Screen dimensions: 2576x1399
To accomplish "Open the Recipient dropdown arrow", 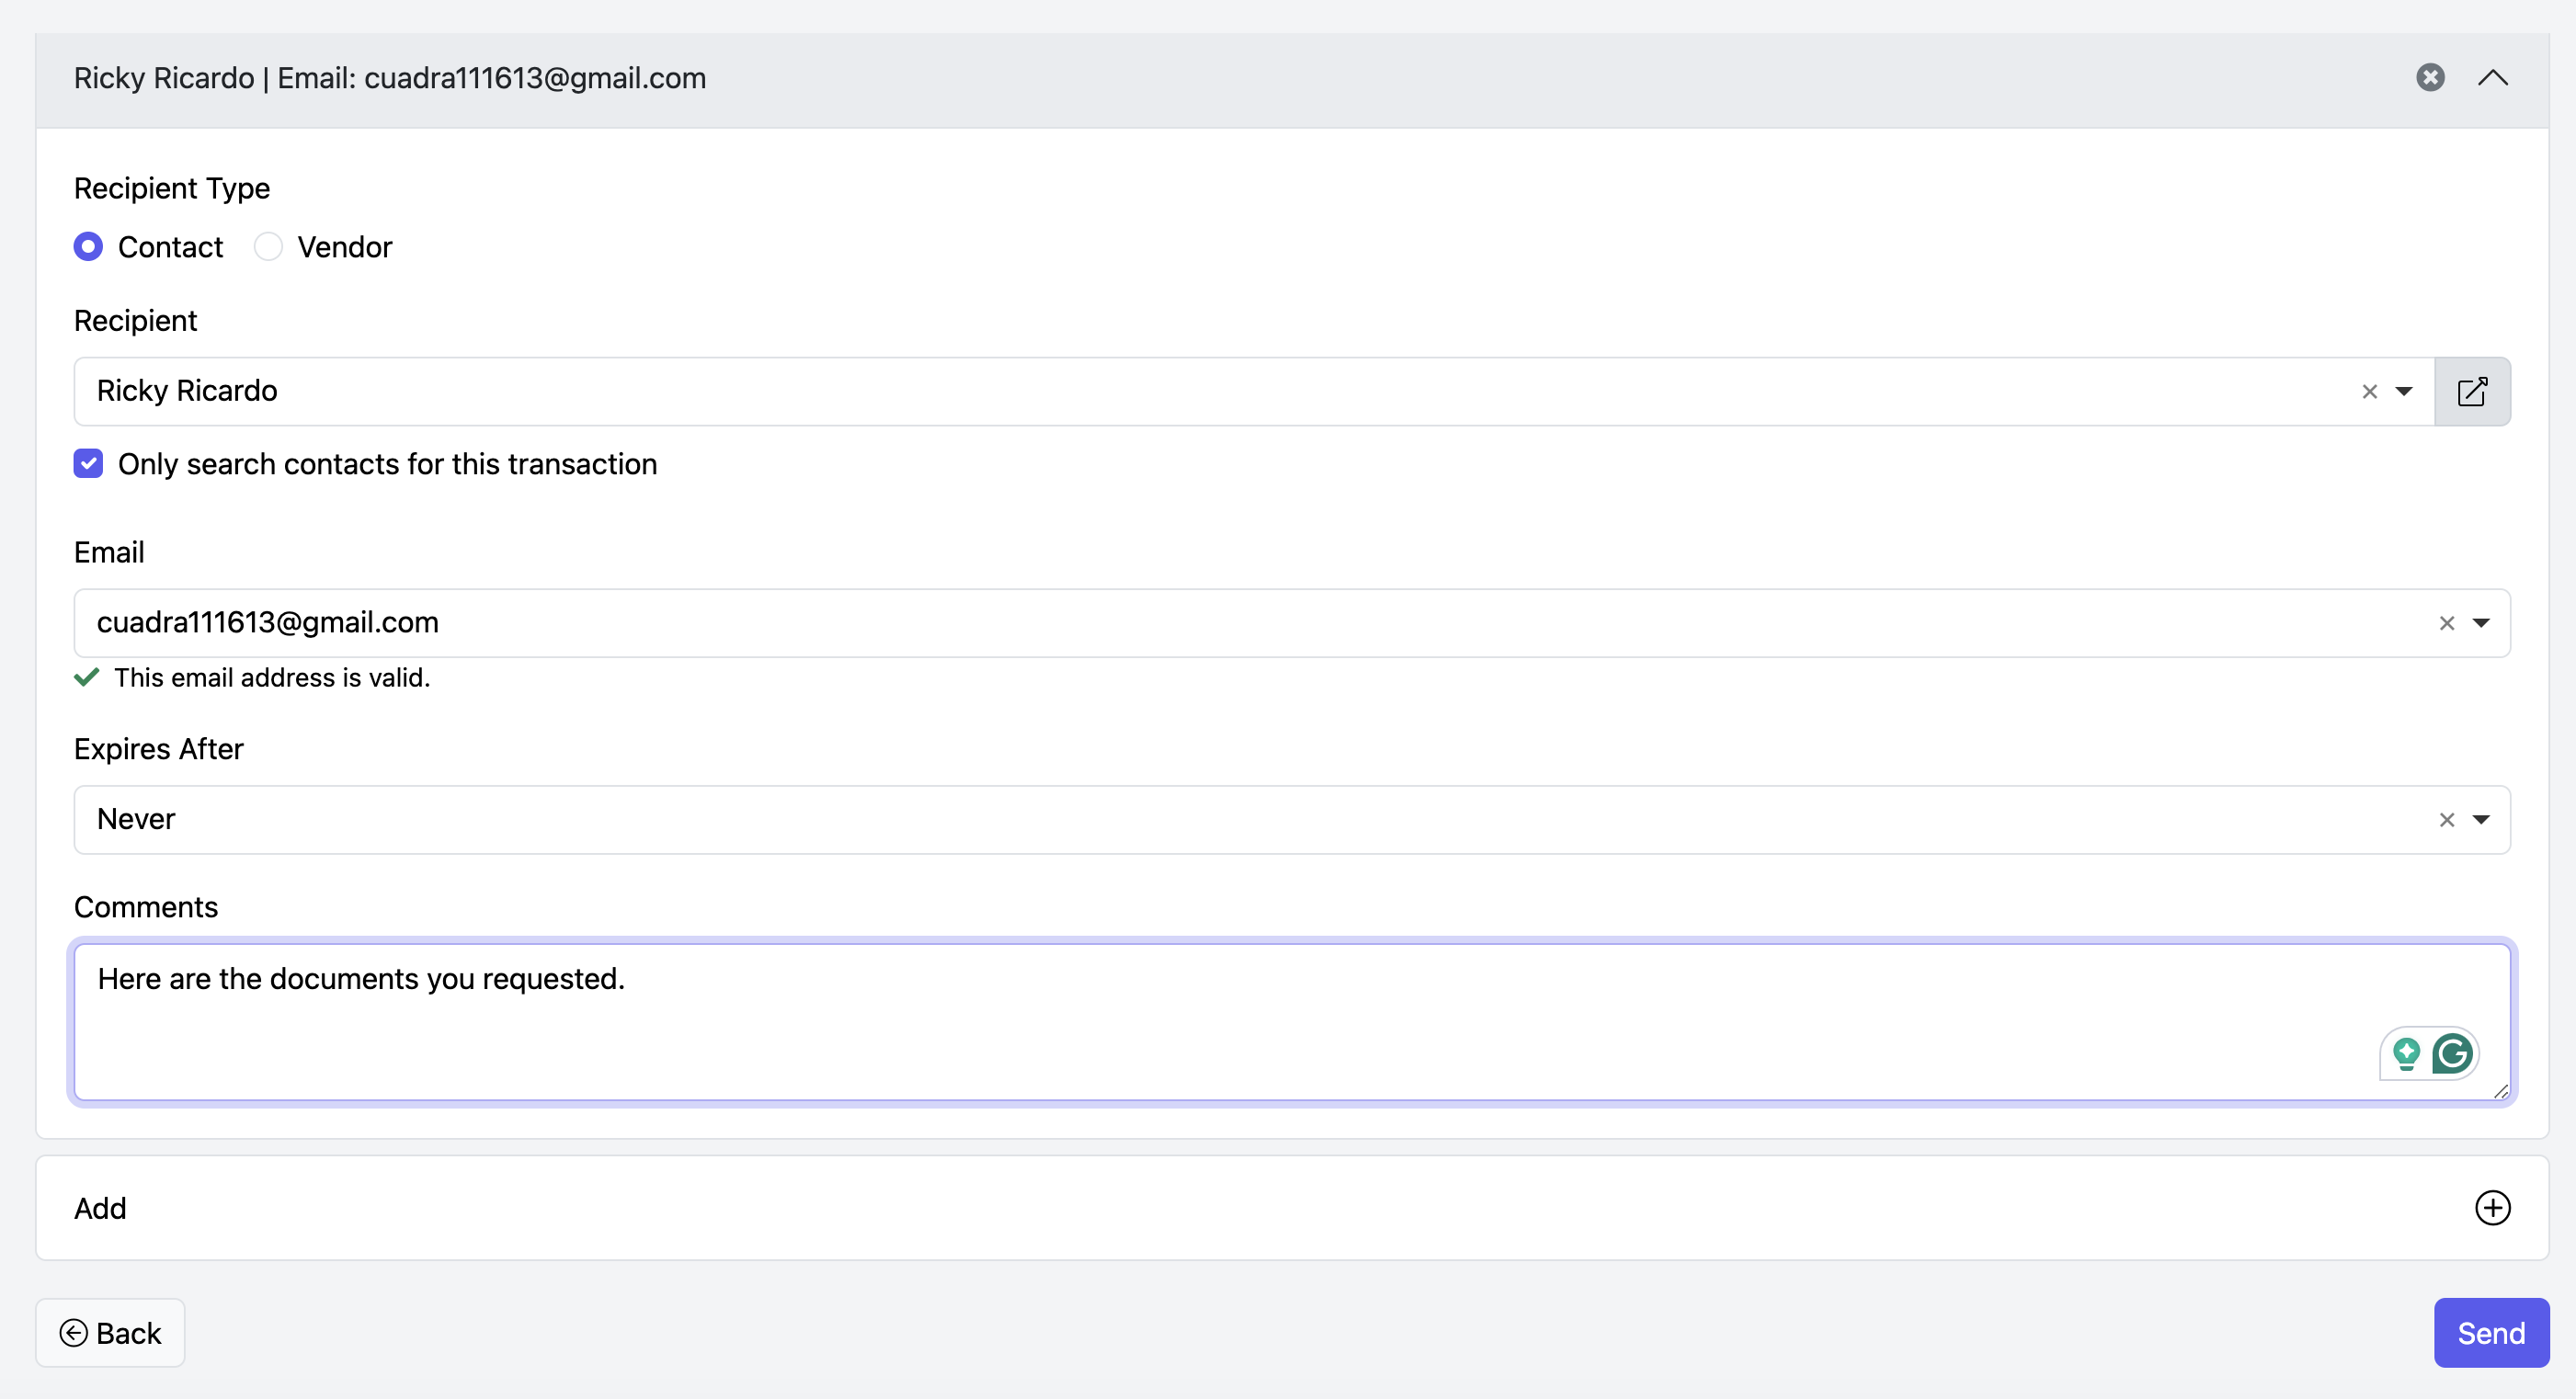I will pyautogui.click(x=2404, y=391).
